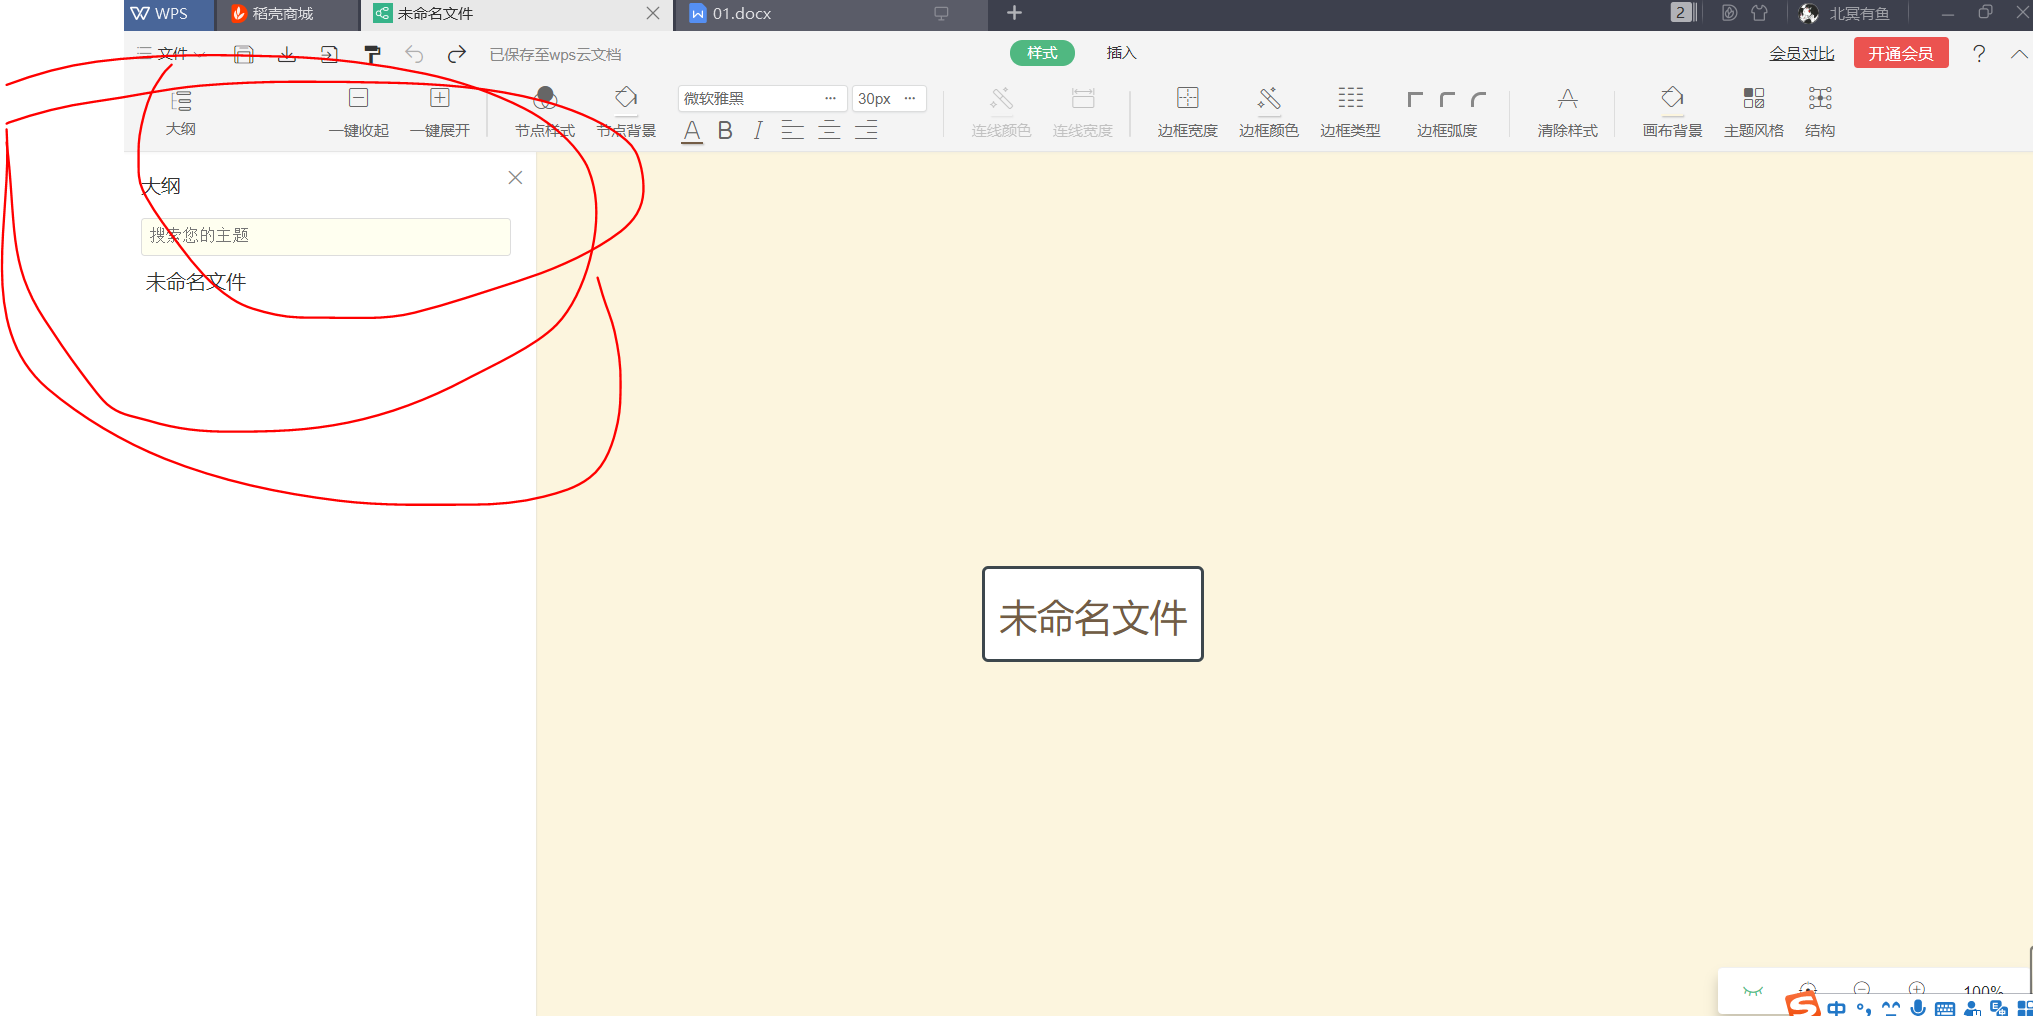Toggle italic formatting for node text
The height and width of the screenshot is (1016, 2033).
(758, 130)
